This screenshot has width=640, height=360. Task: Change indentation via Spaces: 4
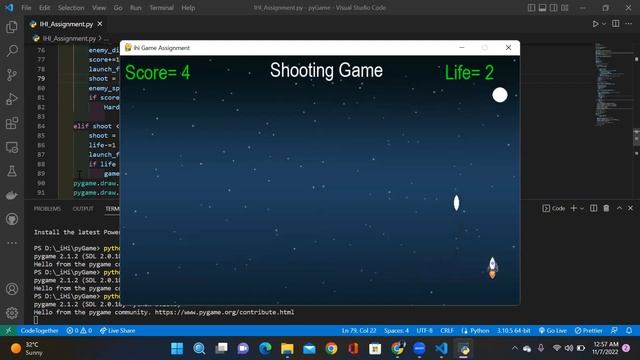click(396, 331)
